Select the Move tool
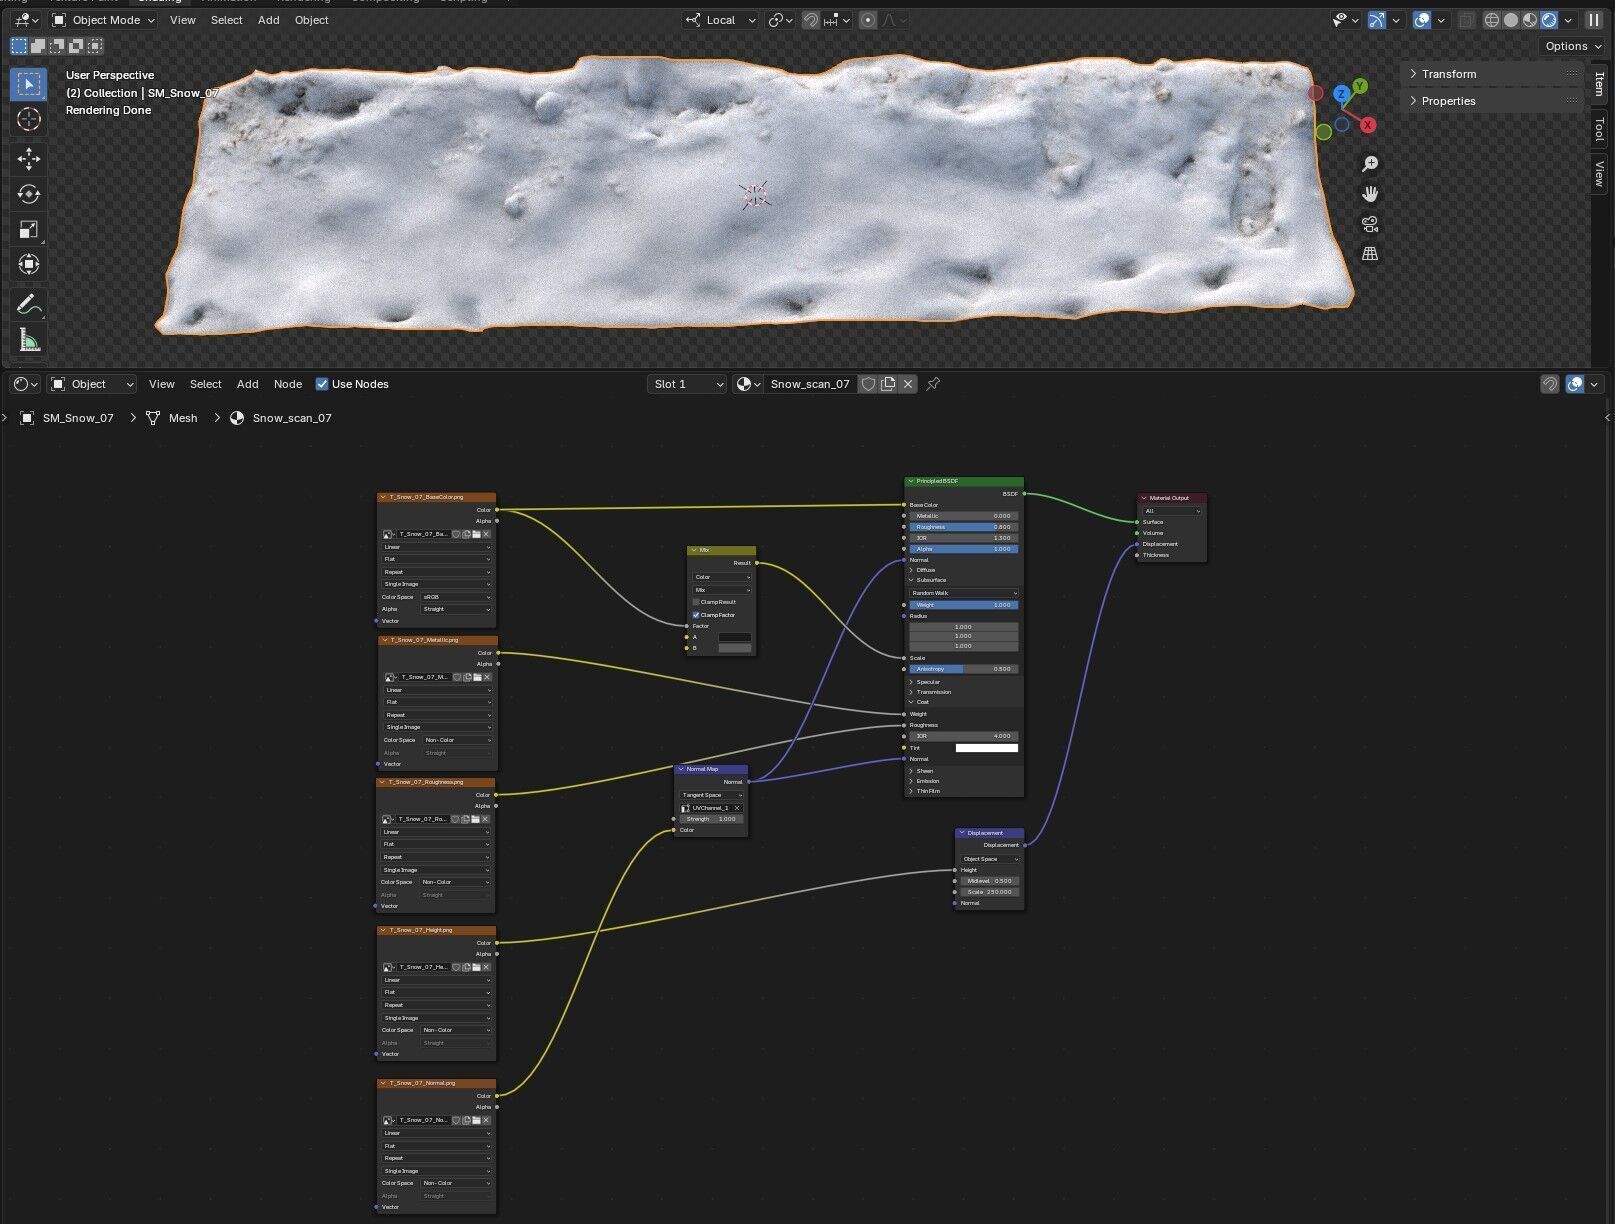The image size is (1615, 1224). [x=28, y=159]
